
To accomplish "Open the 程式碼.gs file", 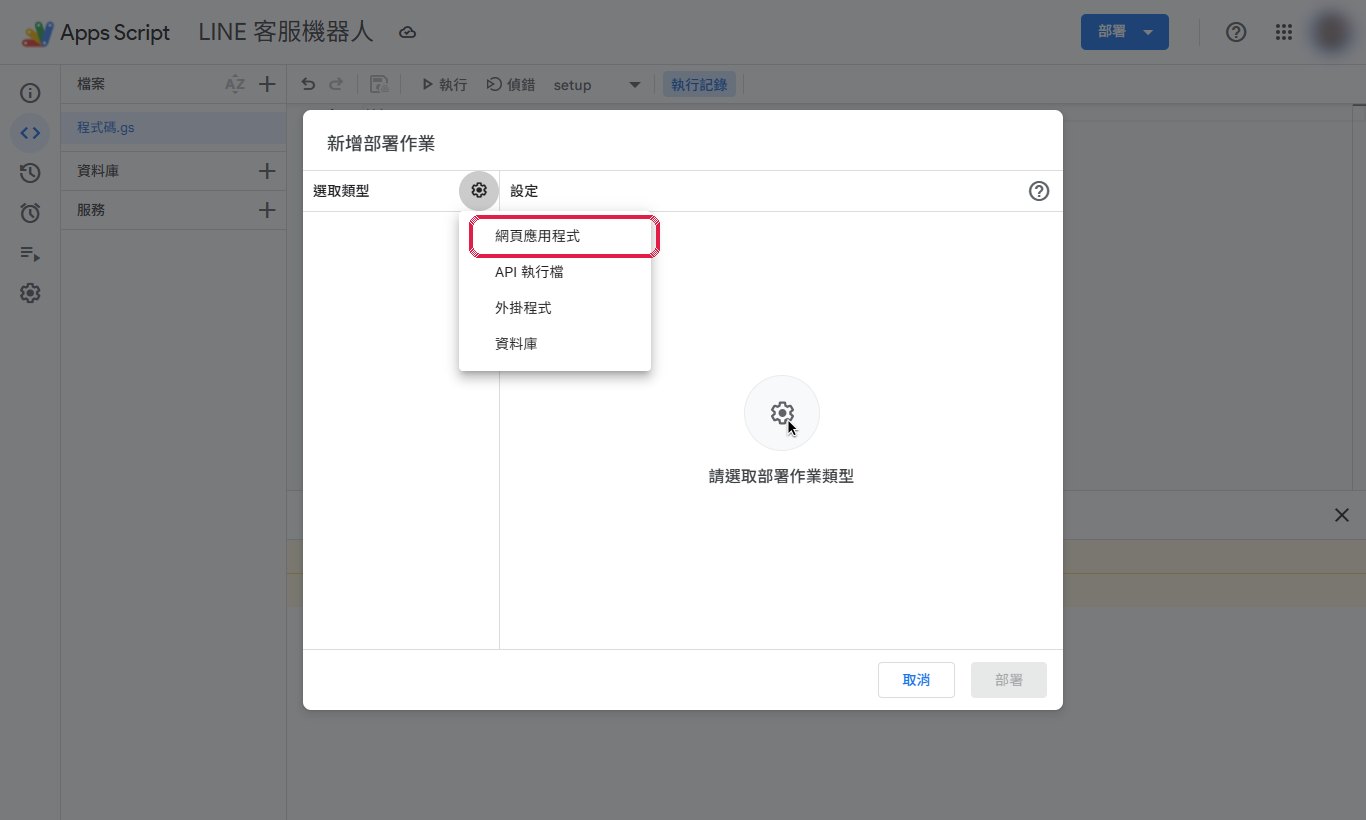I will click(173, 128).
